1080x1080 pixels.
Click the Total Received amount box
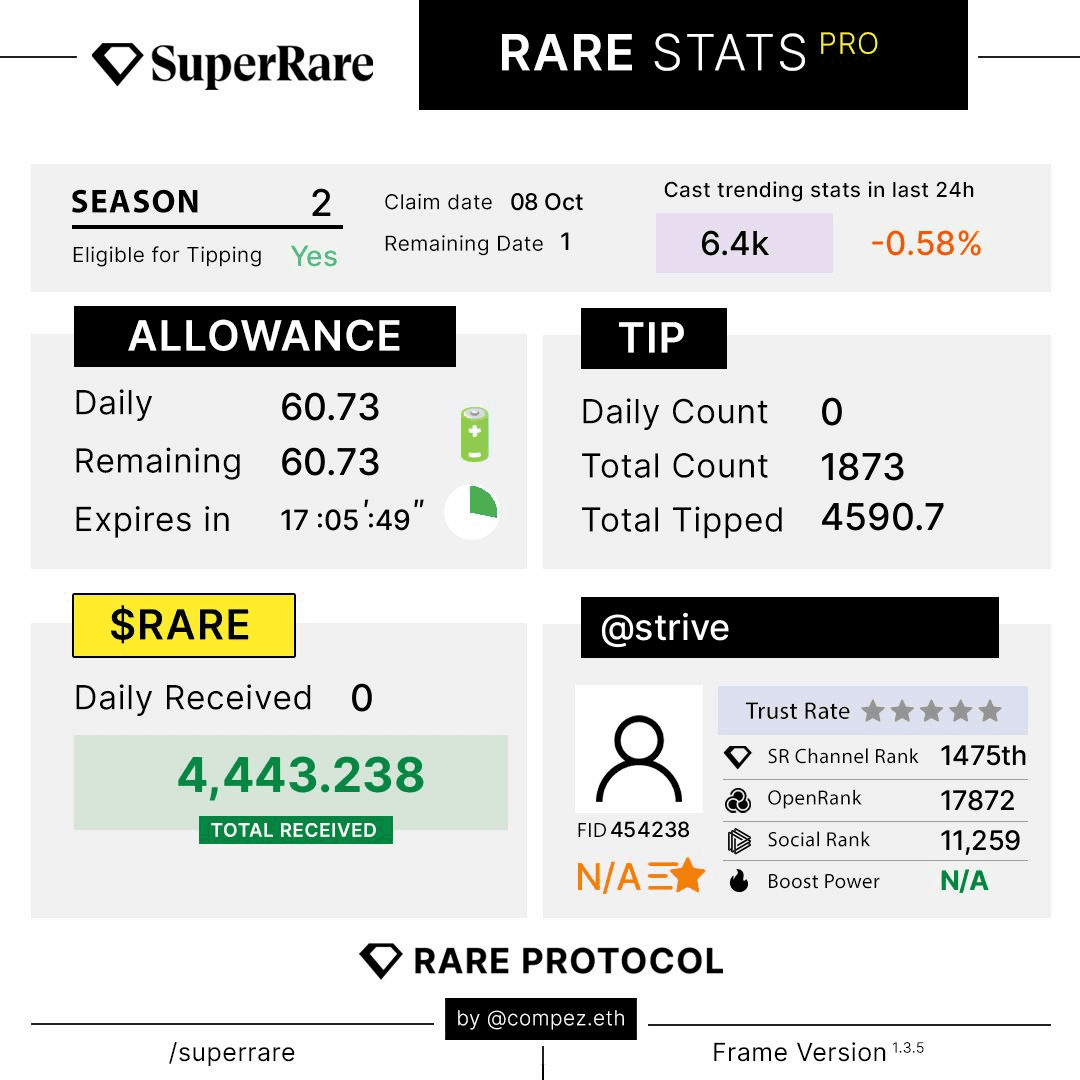(x=291, y=782)
